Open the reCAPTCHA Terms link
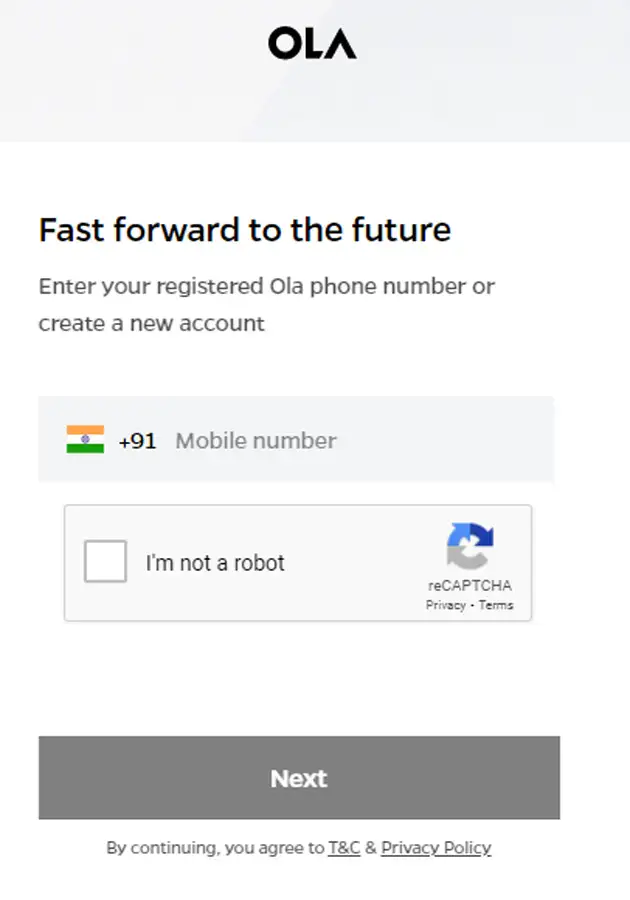Screen dimensions: 630x900 tap(496, 605)
